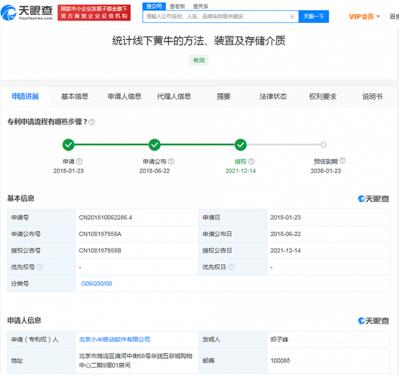Click the Tianyancha logo in the header
The image size is (399, 375).
click(x=27, y=13)
